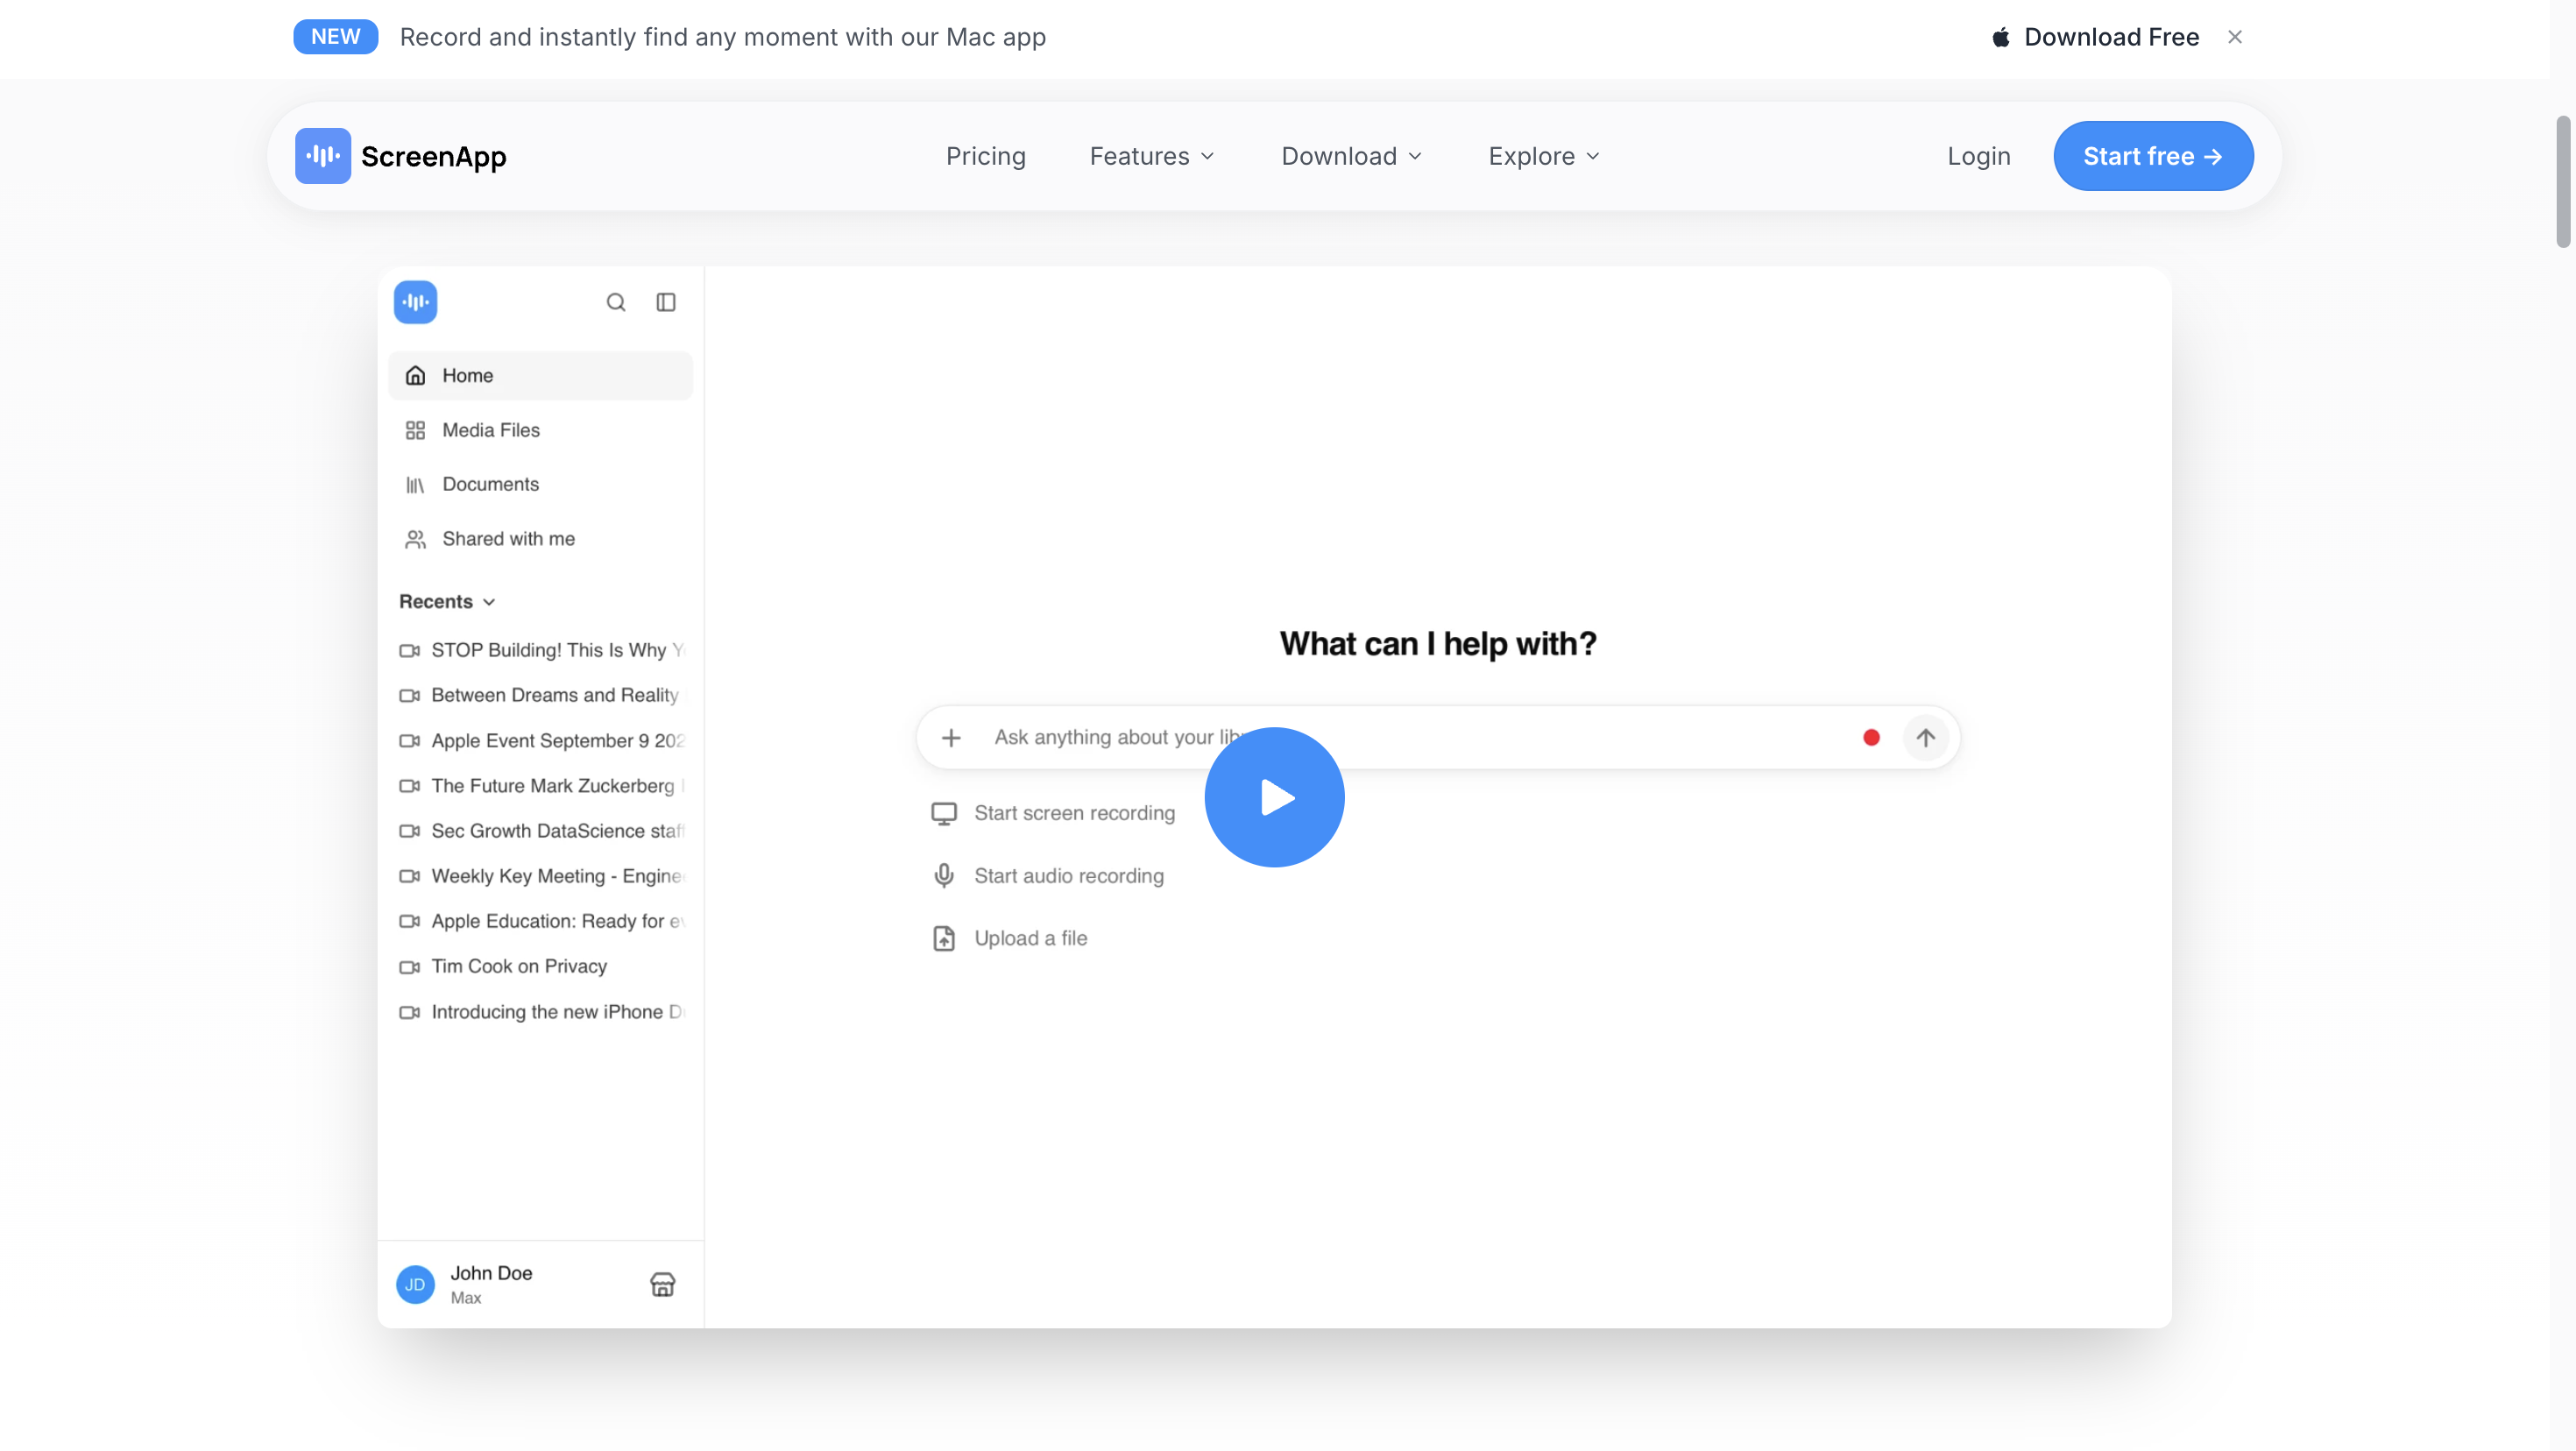Click the Shared with me people icon
The width and height of the screenshot is (2576, 1451).
(415, 539)
